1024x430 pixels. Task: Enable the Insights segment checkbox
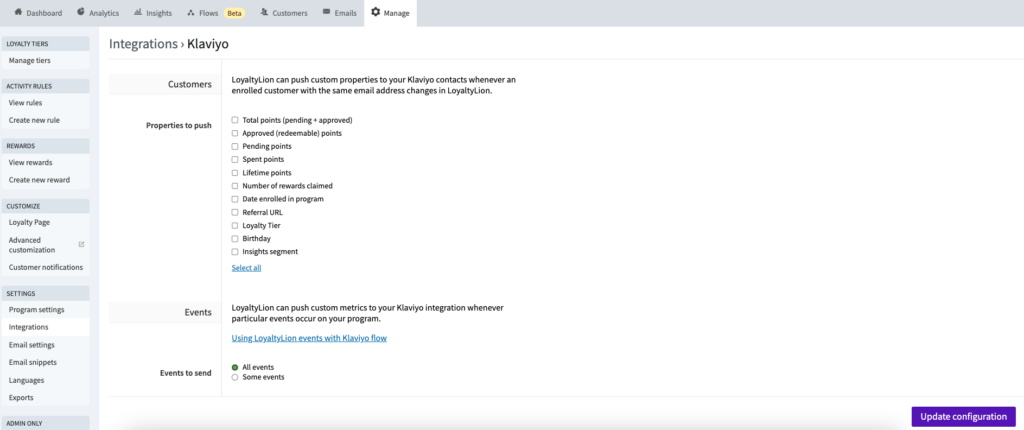click(x=235, y=252)
